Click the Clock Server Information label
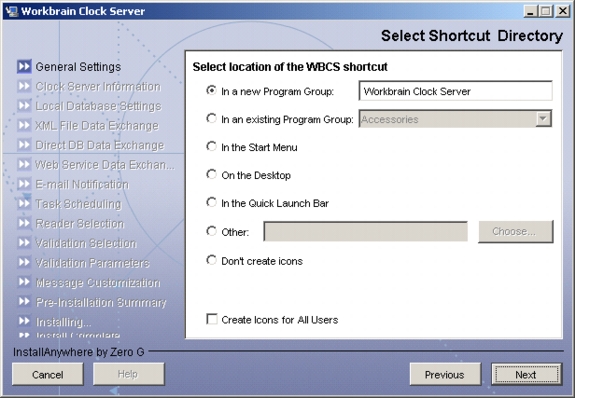The height and width of the screenshot is (415, 591). point(98,87)
